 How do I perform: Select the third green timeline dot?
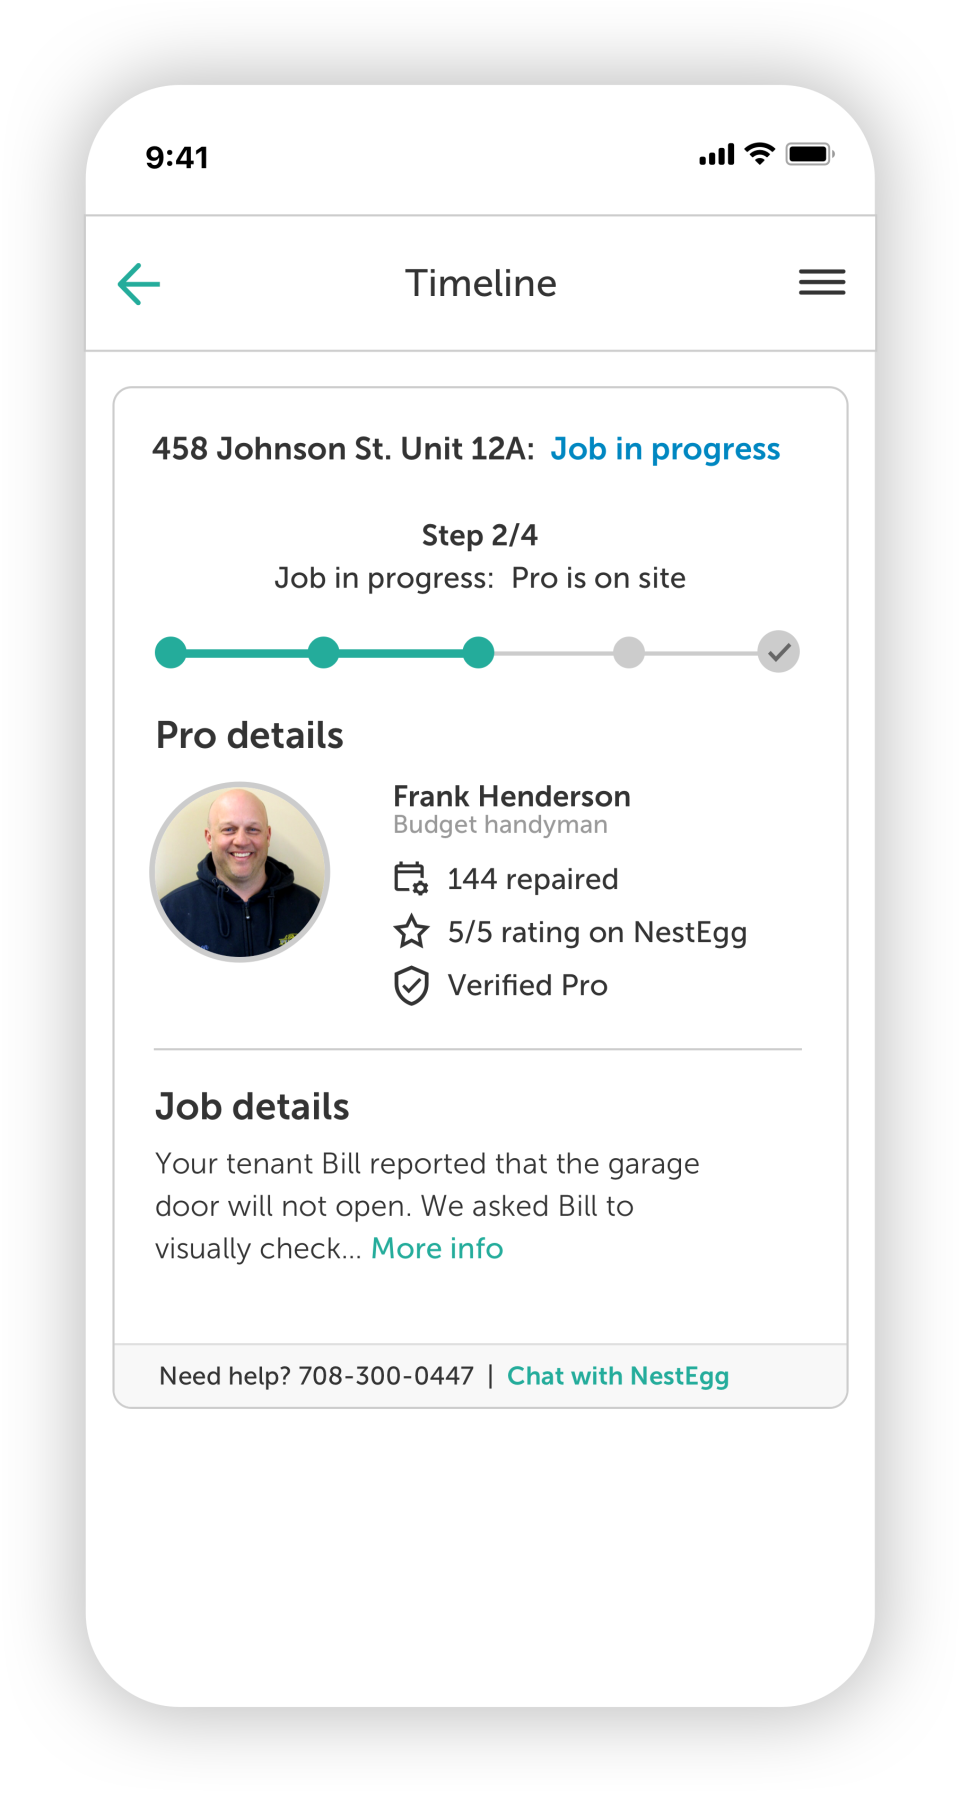point(479,652)
